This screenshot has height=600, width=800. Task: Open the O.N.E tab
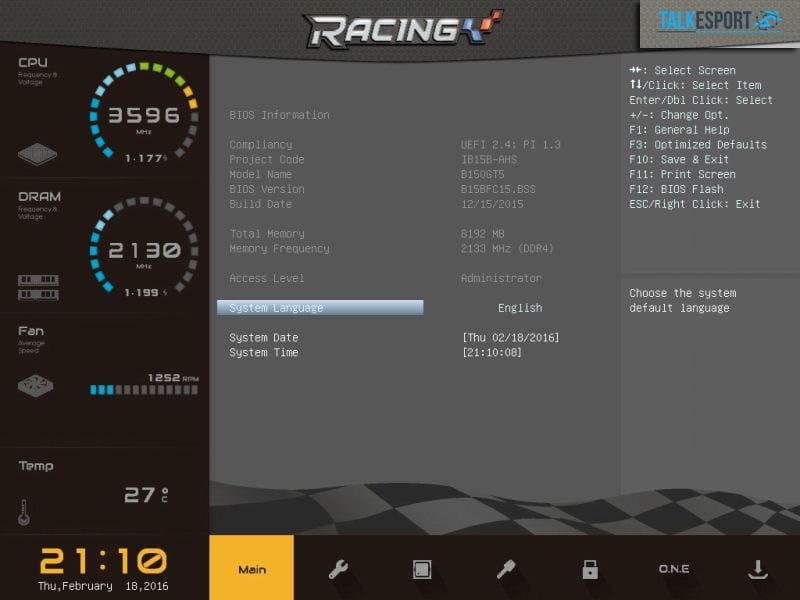coord(673,569)
